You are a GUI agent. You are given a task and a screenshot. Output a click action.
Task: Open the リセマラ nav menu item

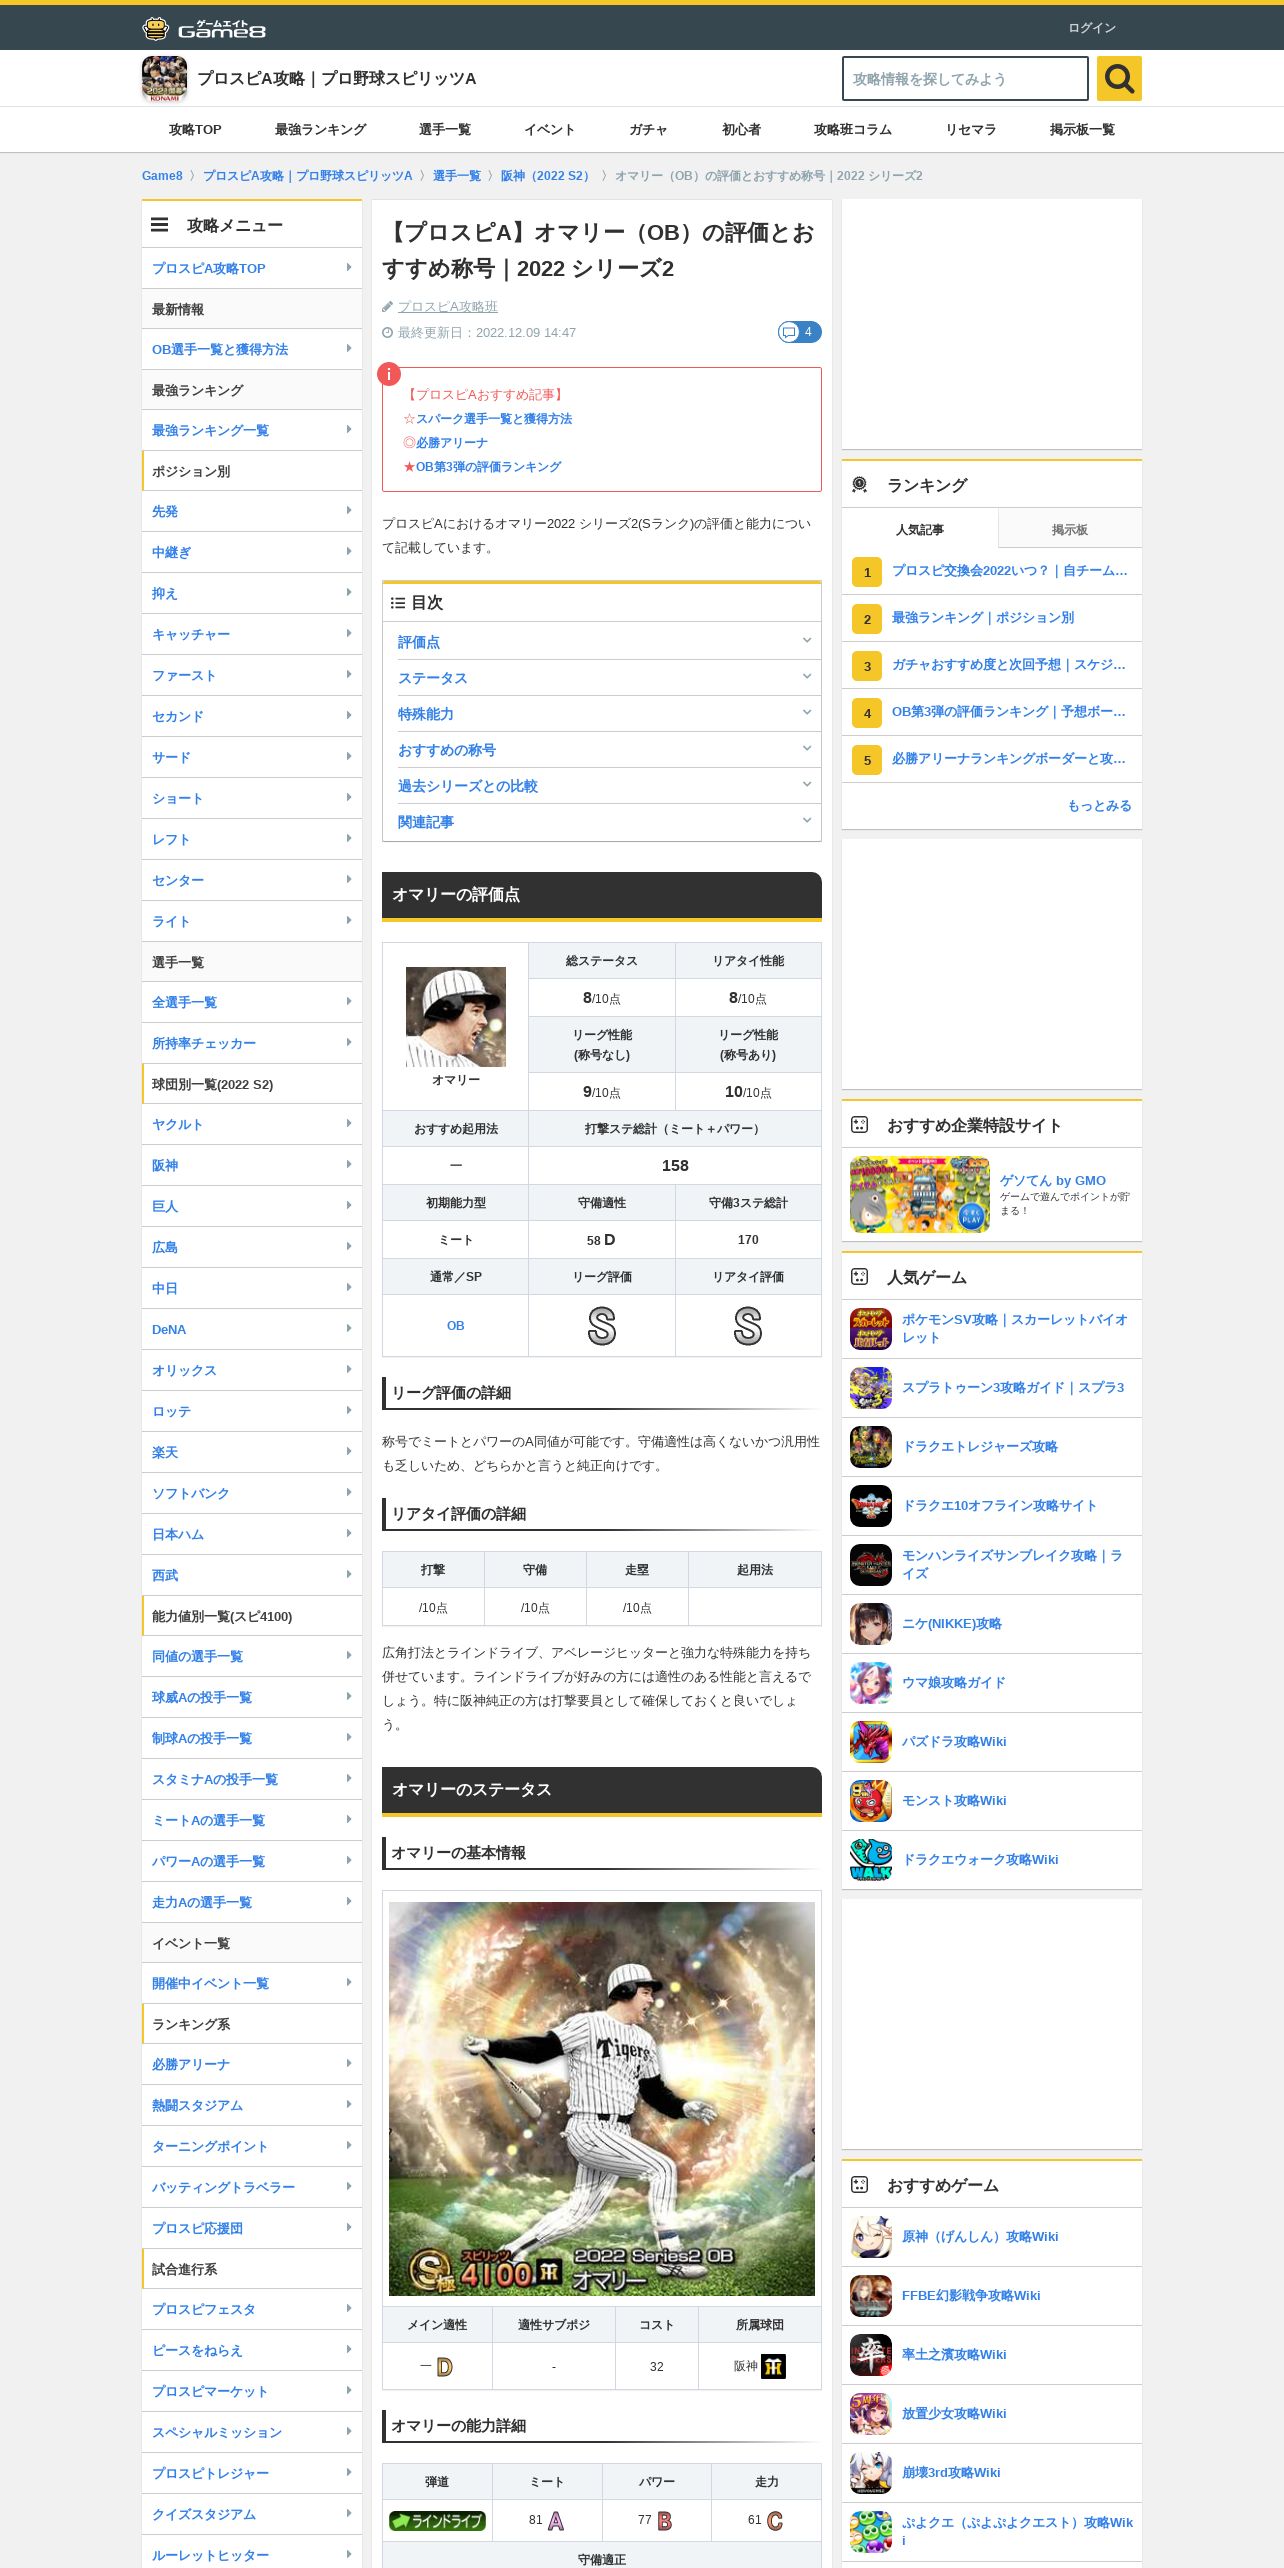click(x=970, y=130)
